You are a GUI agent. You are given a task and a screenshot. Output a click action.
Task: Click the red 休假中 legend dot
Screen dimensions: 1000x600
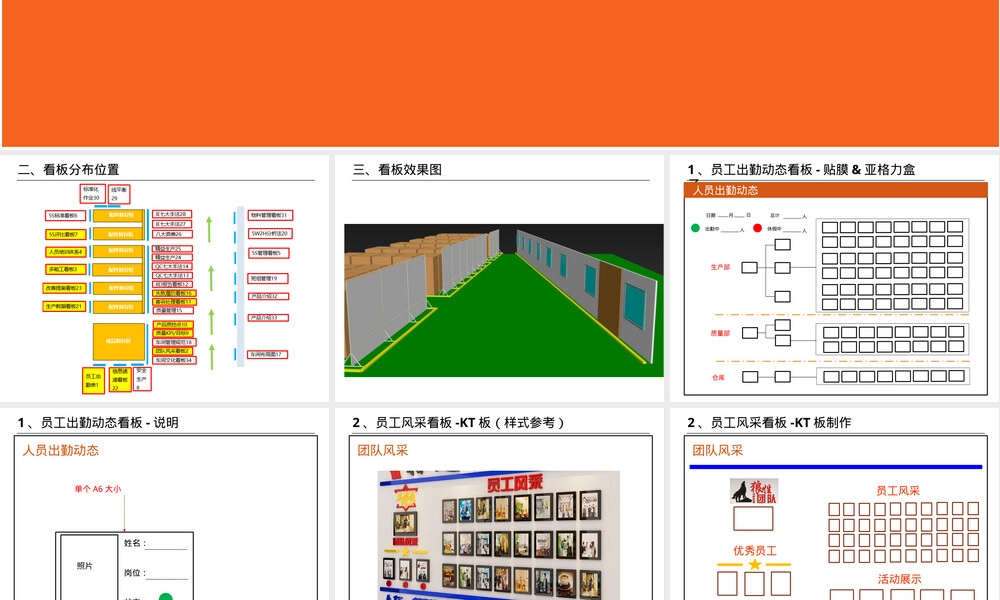[x=757, y=228]
